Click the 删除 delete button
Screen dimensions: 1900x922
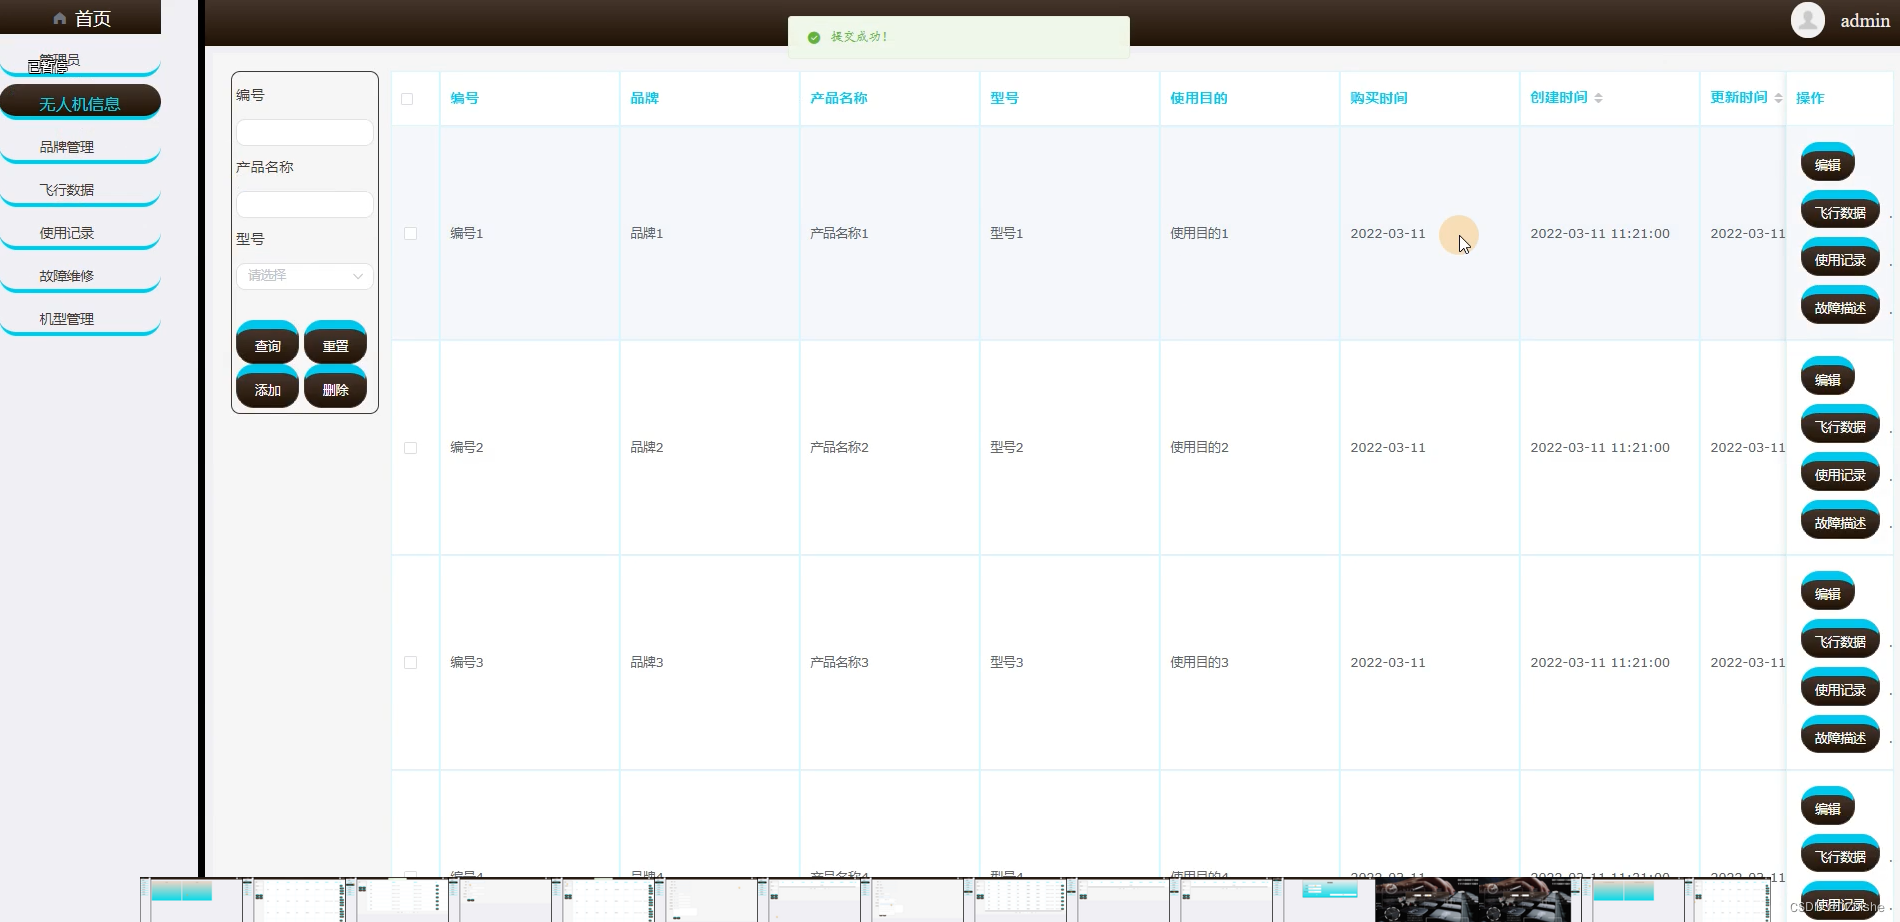[x=335, y=387]
